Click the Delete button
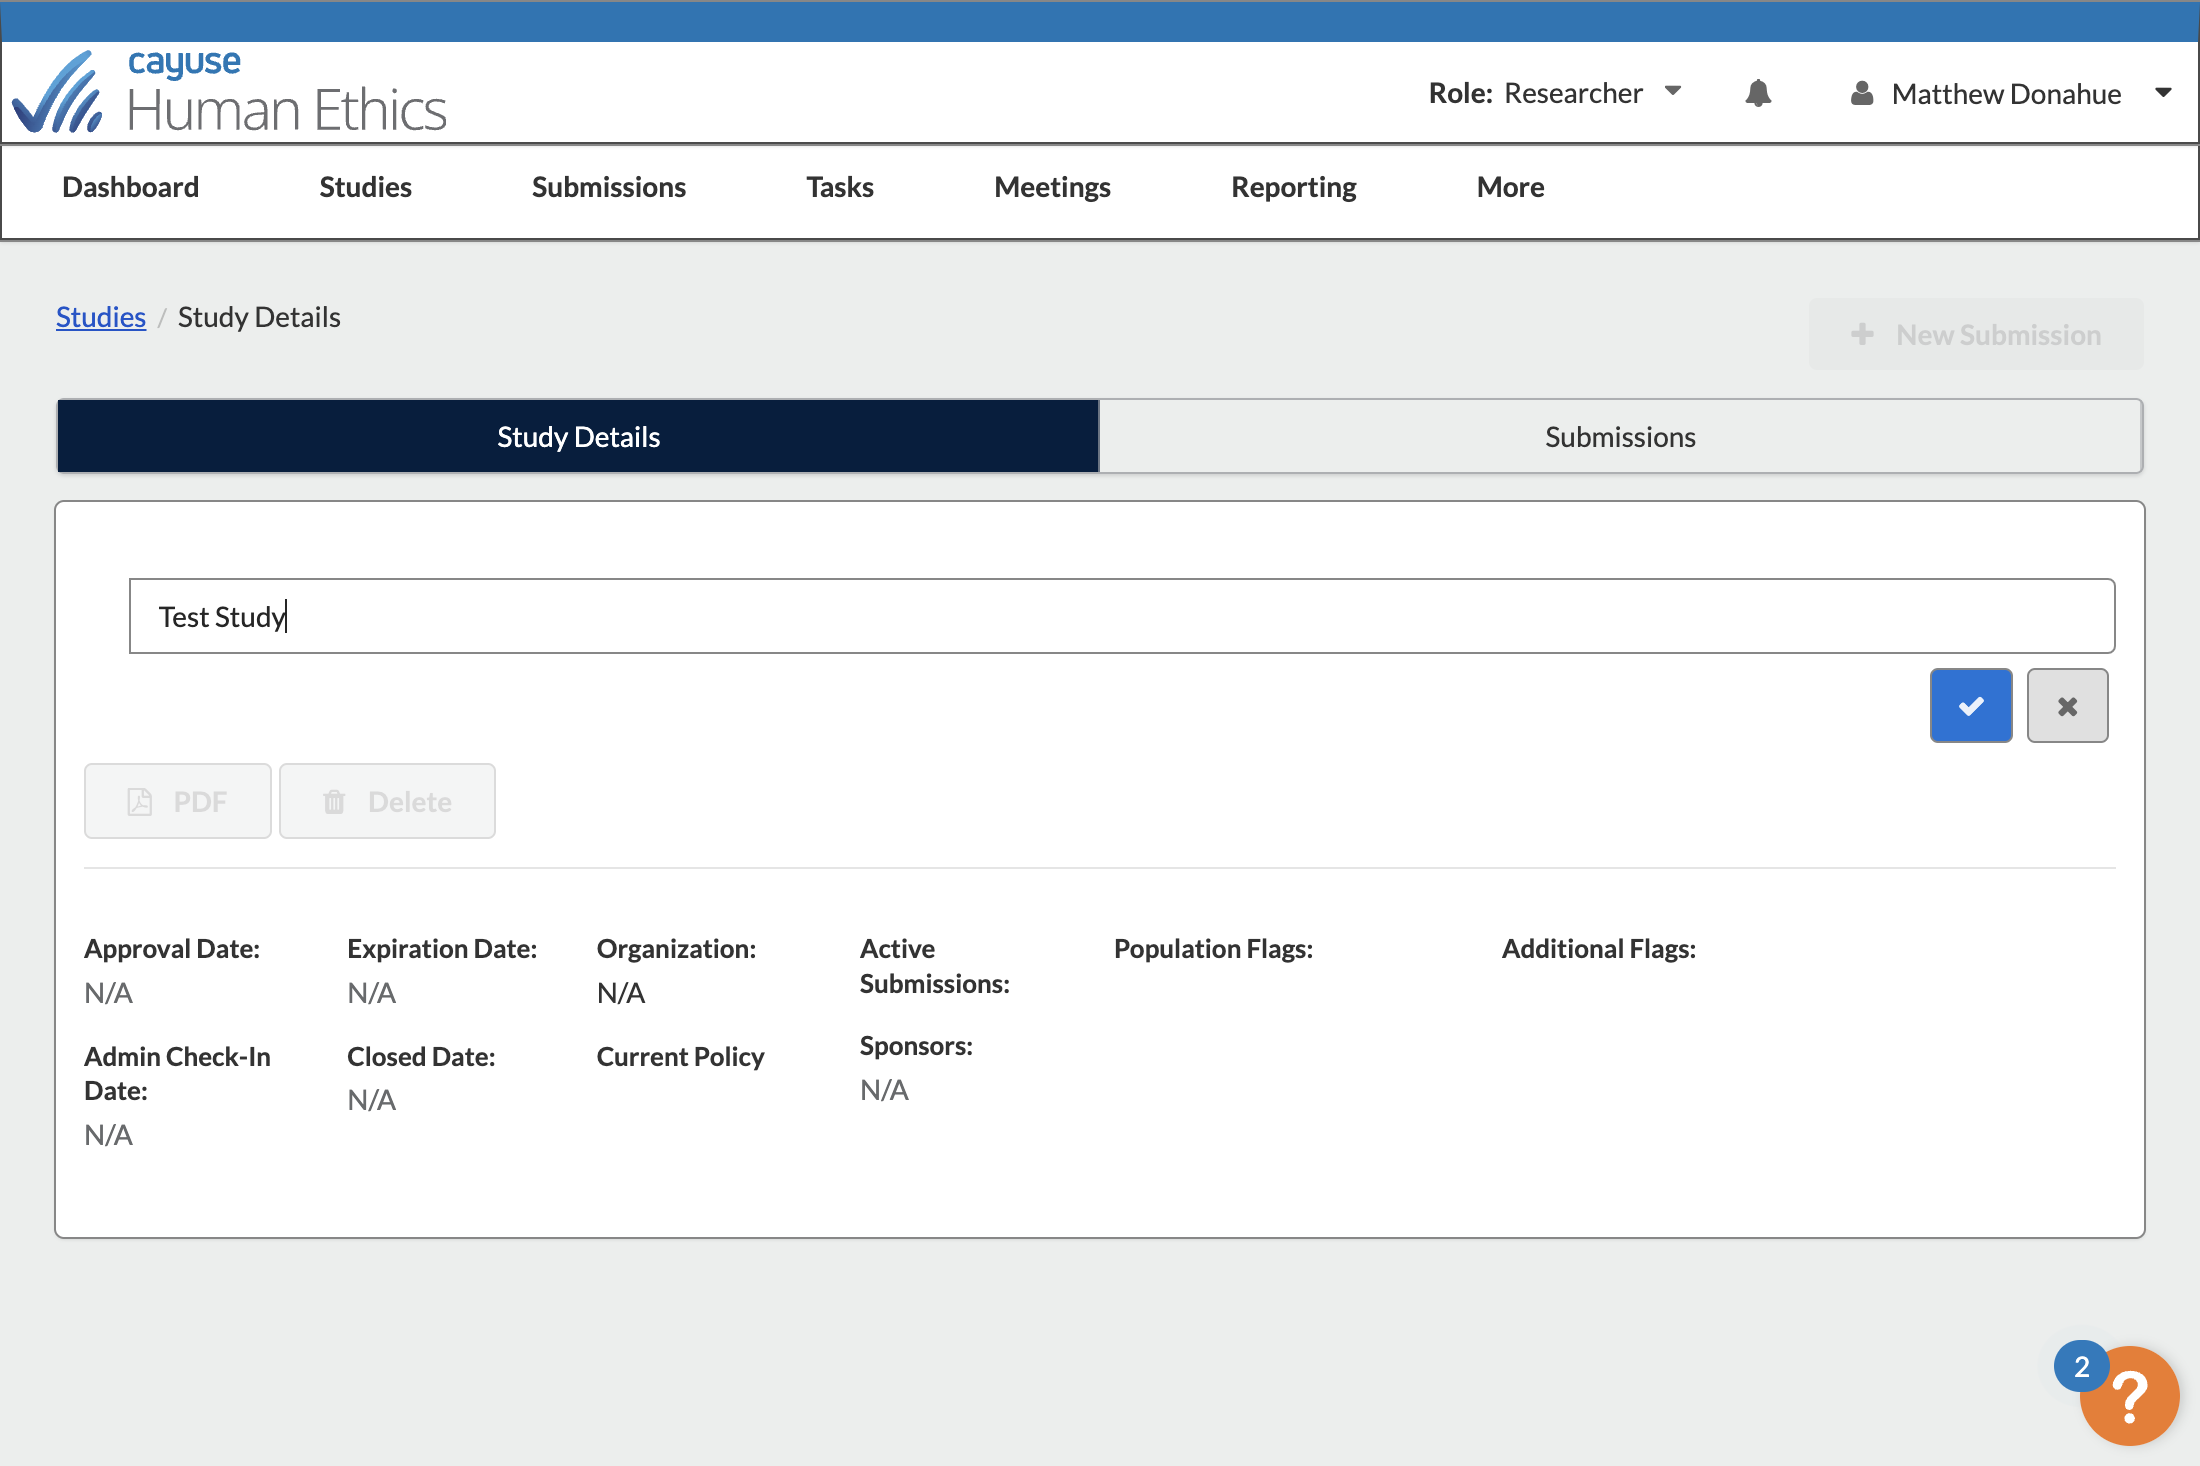The width and height of the screenshot is (2200, 1466). (x=387, y=801)
